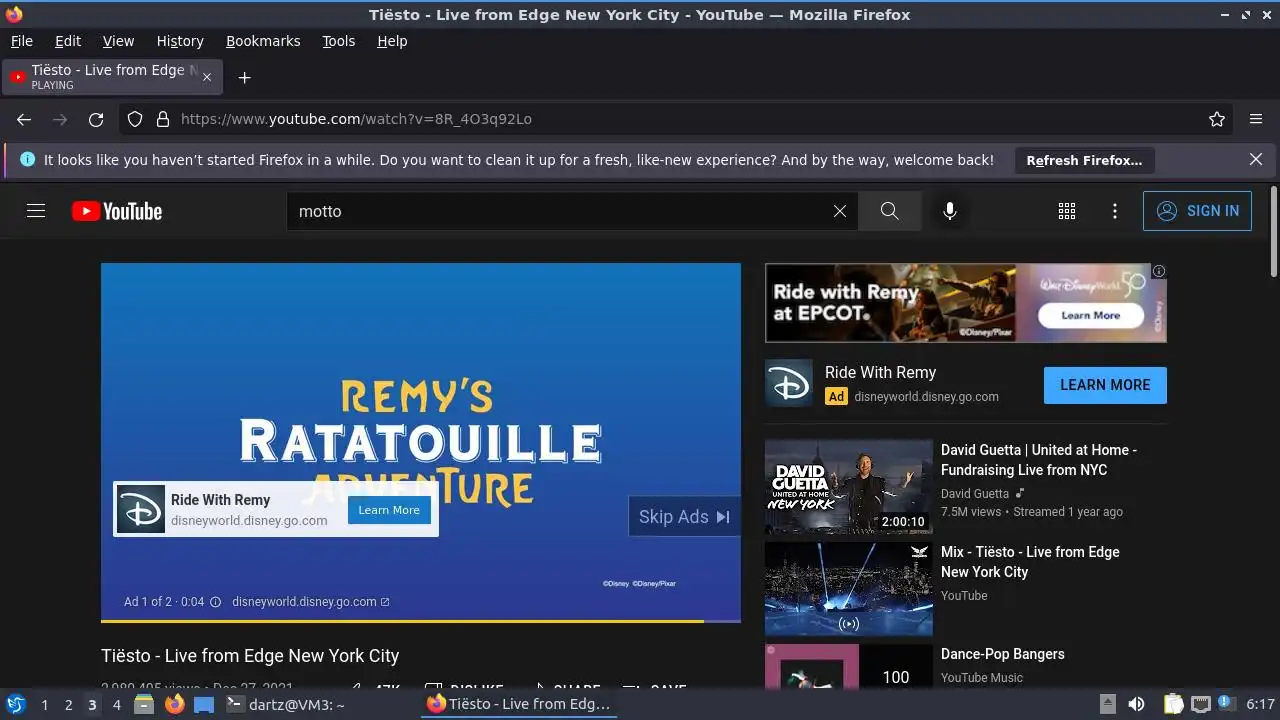Click the ad info icon beside 0:04
The width and height of the screenshot is (1280, 720).
[215, 602]
